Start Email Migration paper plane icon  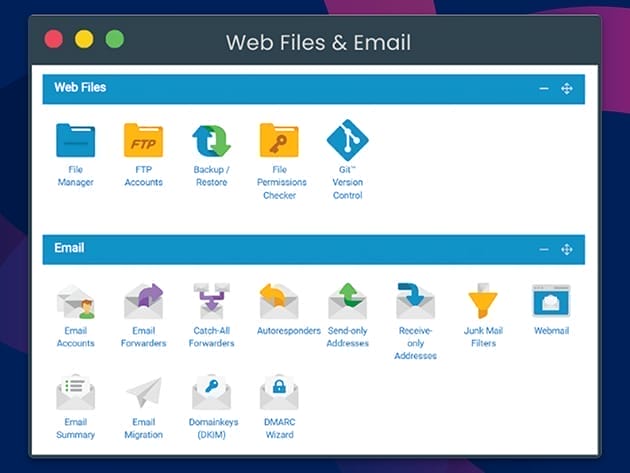tap(143, 393)
